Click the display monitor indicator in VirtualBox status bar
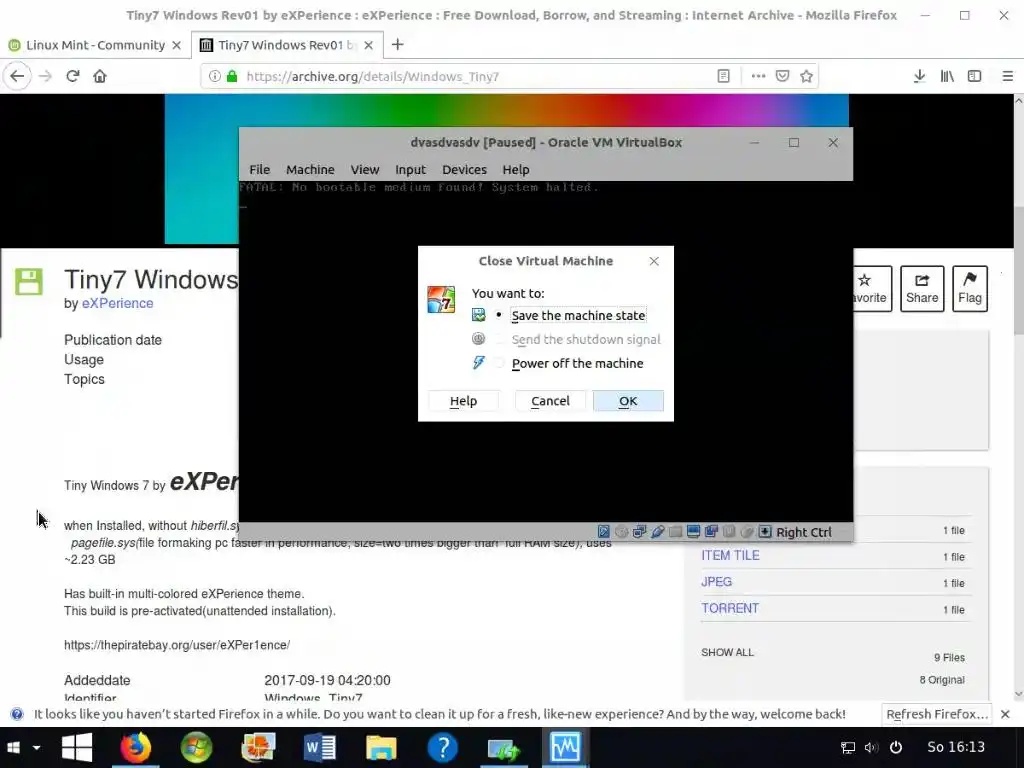1024x768 pixels. [694, 532]
